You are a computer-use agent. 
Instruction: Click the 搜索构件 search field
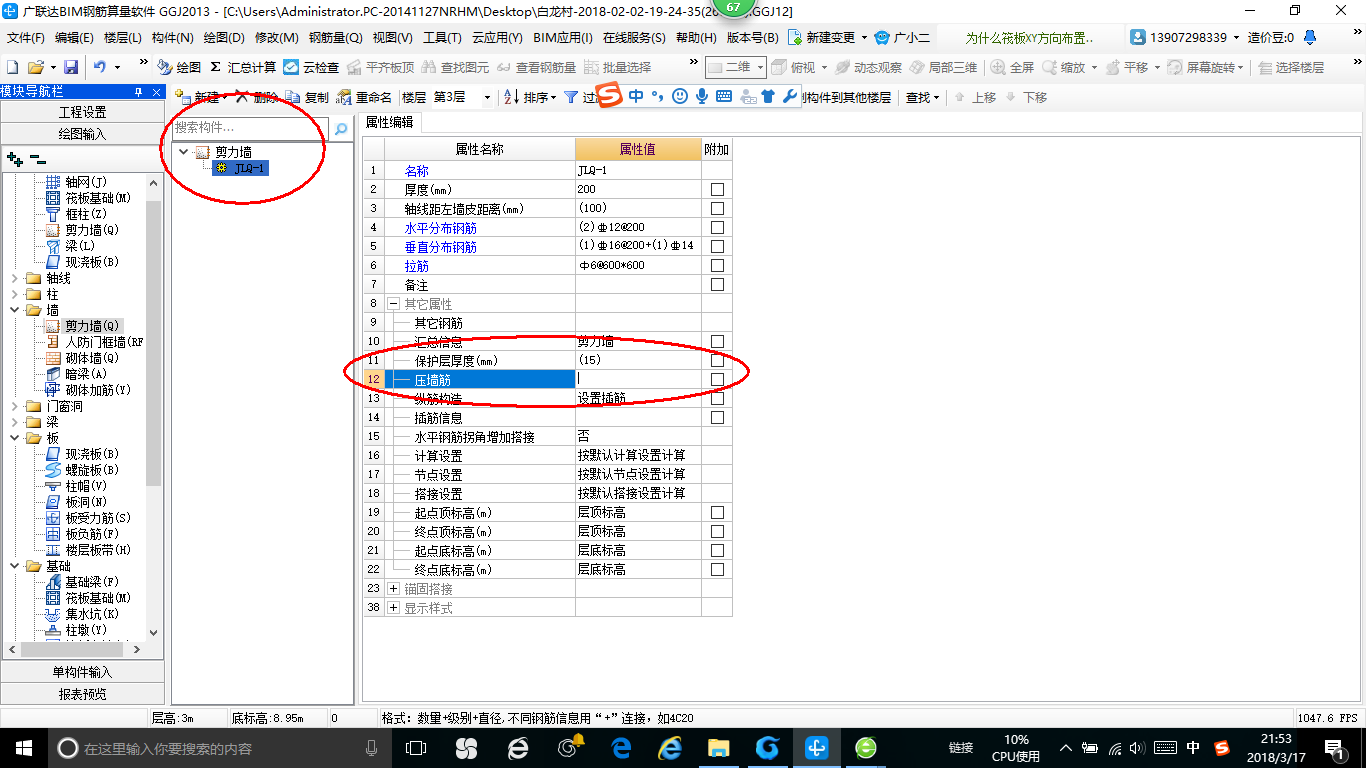point(251,129)
